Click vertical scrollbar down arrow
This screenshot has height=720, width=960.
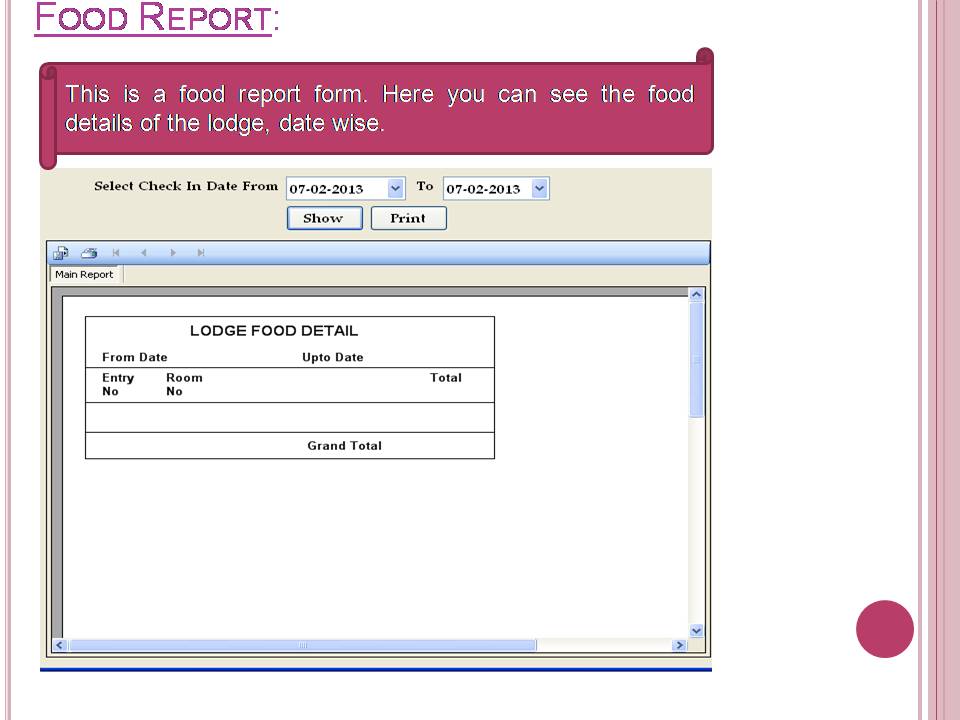coord(696,631)
